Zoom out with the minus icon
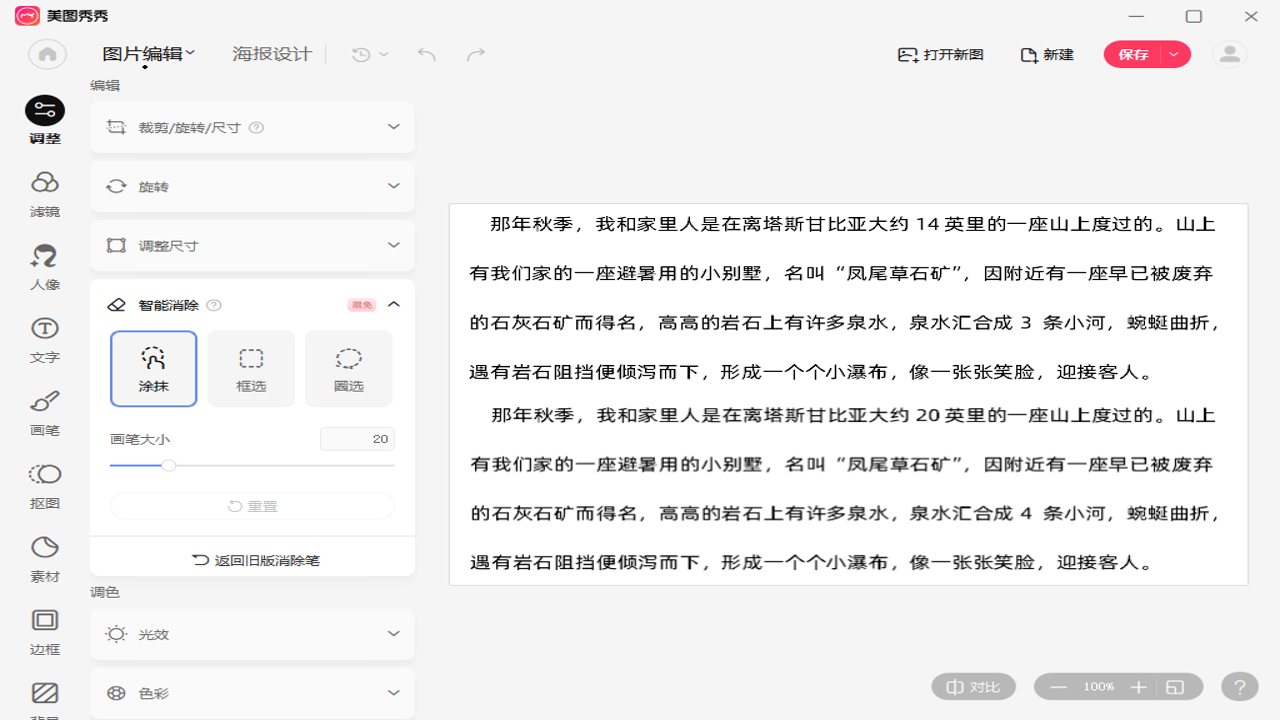This screenshot has width=1280, height=720. [x=1059, y=687]
